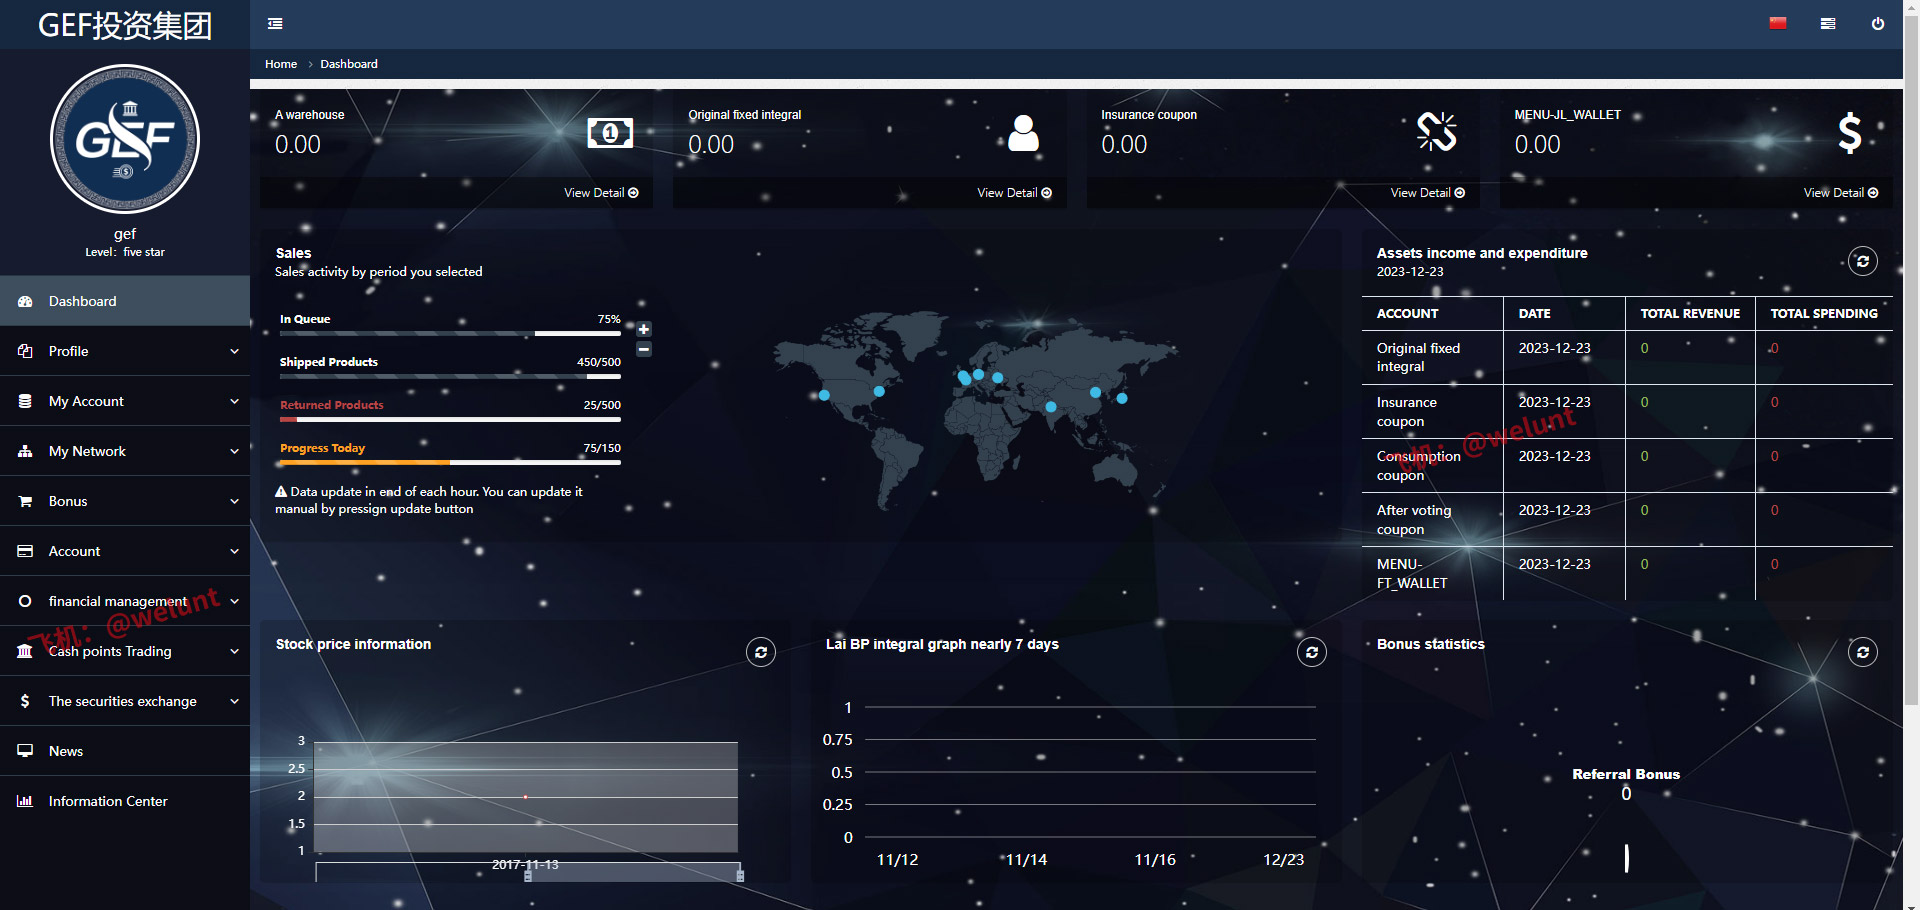Click View Detail under A warehouse
The image size is (1920, 910).
[x=600, y=193]
